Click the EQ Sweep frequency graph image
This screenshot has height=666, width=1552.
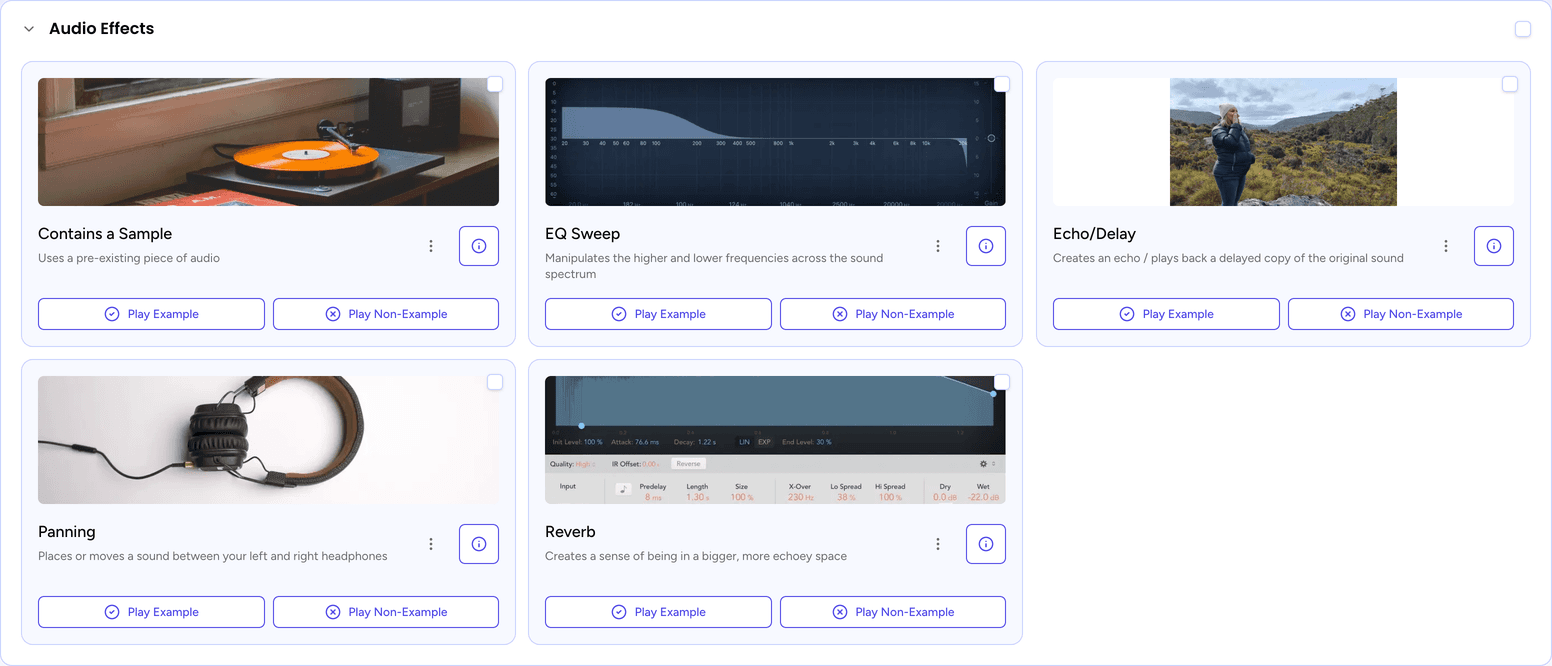pos(775,142)
